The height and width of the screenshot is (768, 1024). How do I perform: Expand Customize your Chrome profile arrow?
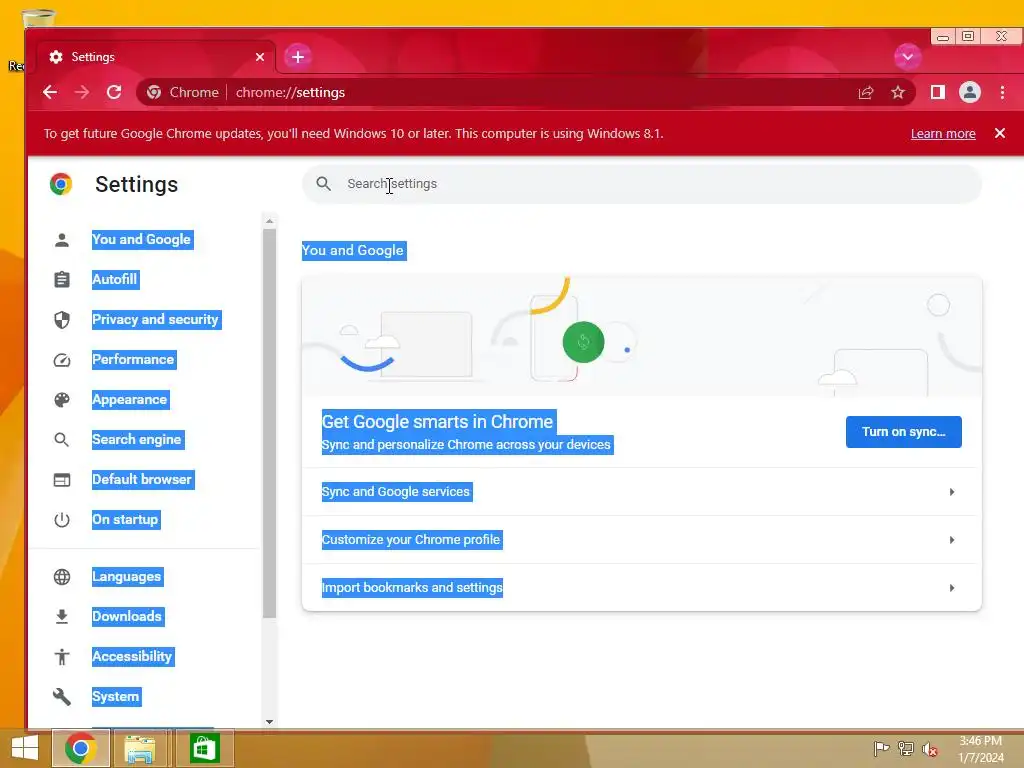point(952,540)
